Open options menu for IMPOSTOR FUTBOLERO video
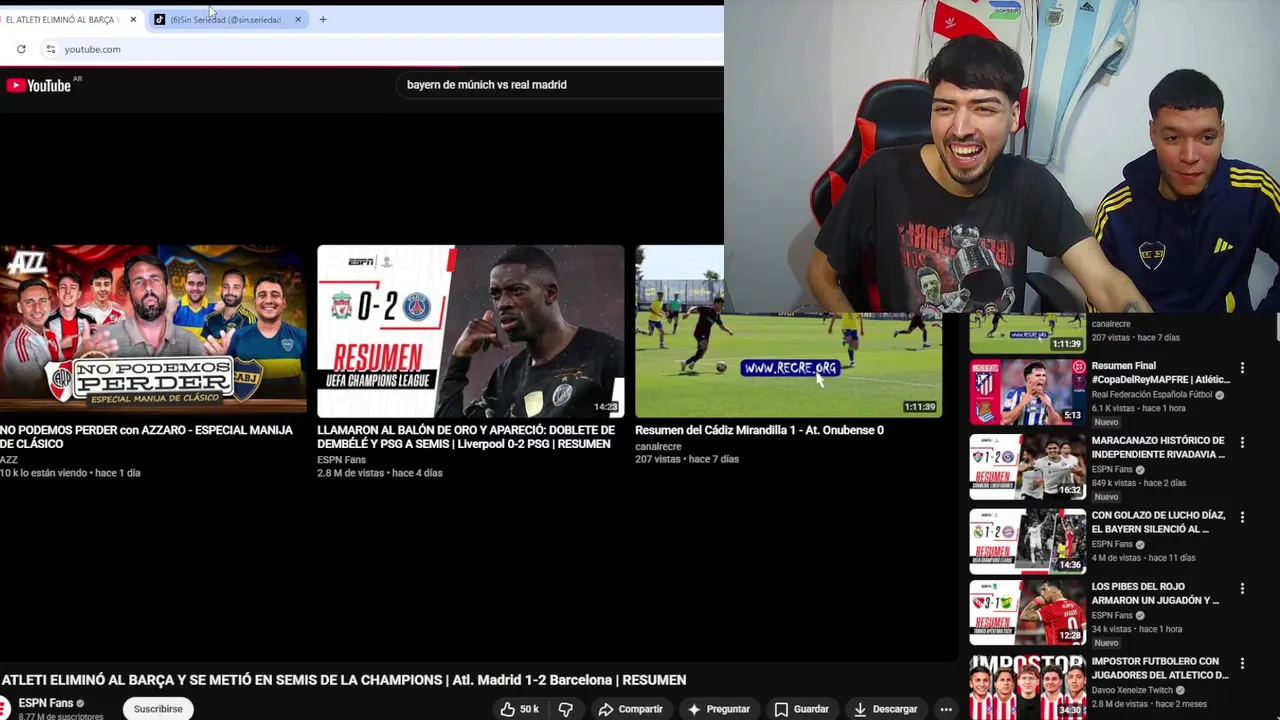This screenshot has height=720, width=1280. click(1242, 663)
